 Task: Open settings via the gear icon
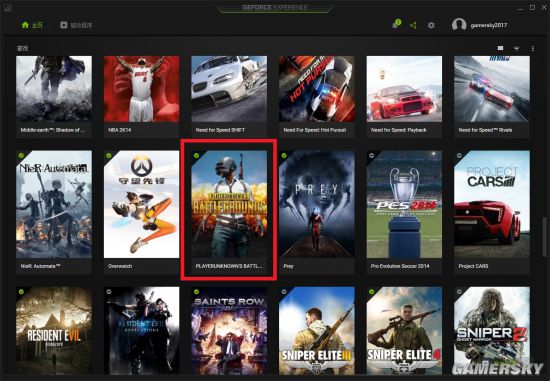(x=431, y=25)
